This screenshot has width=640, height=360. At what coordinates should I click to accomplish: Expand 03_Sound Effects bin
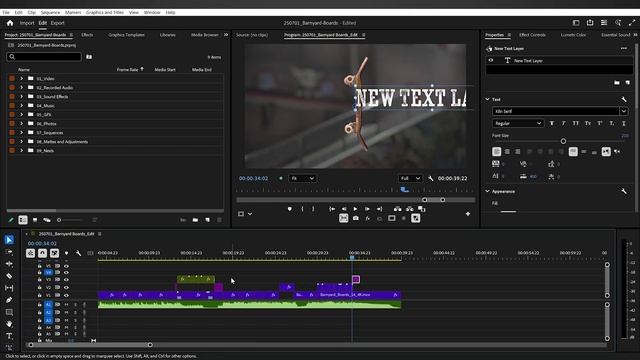click(x=22, y=97)
